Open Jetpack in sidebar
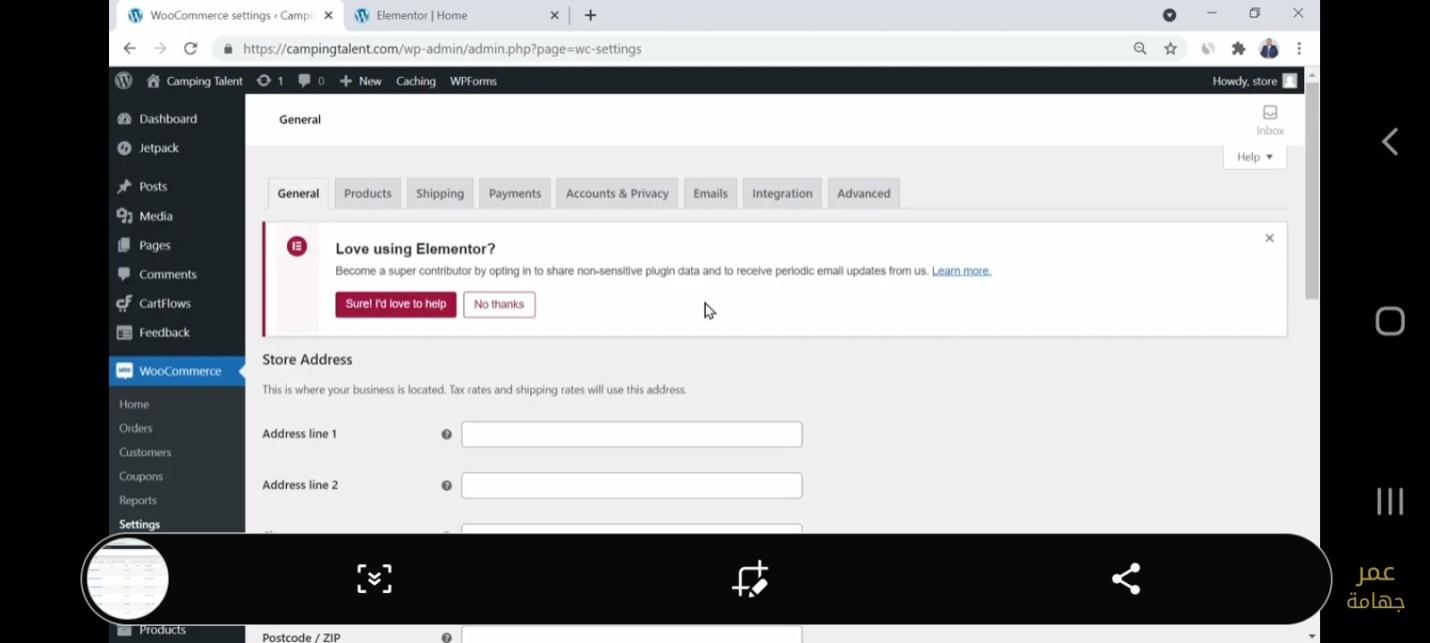 pos(159,148)
